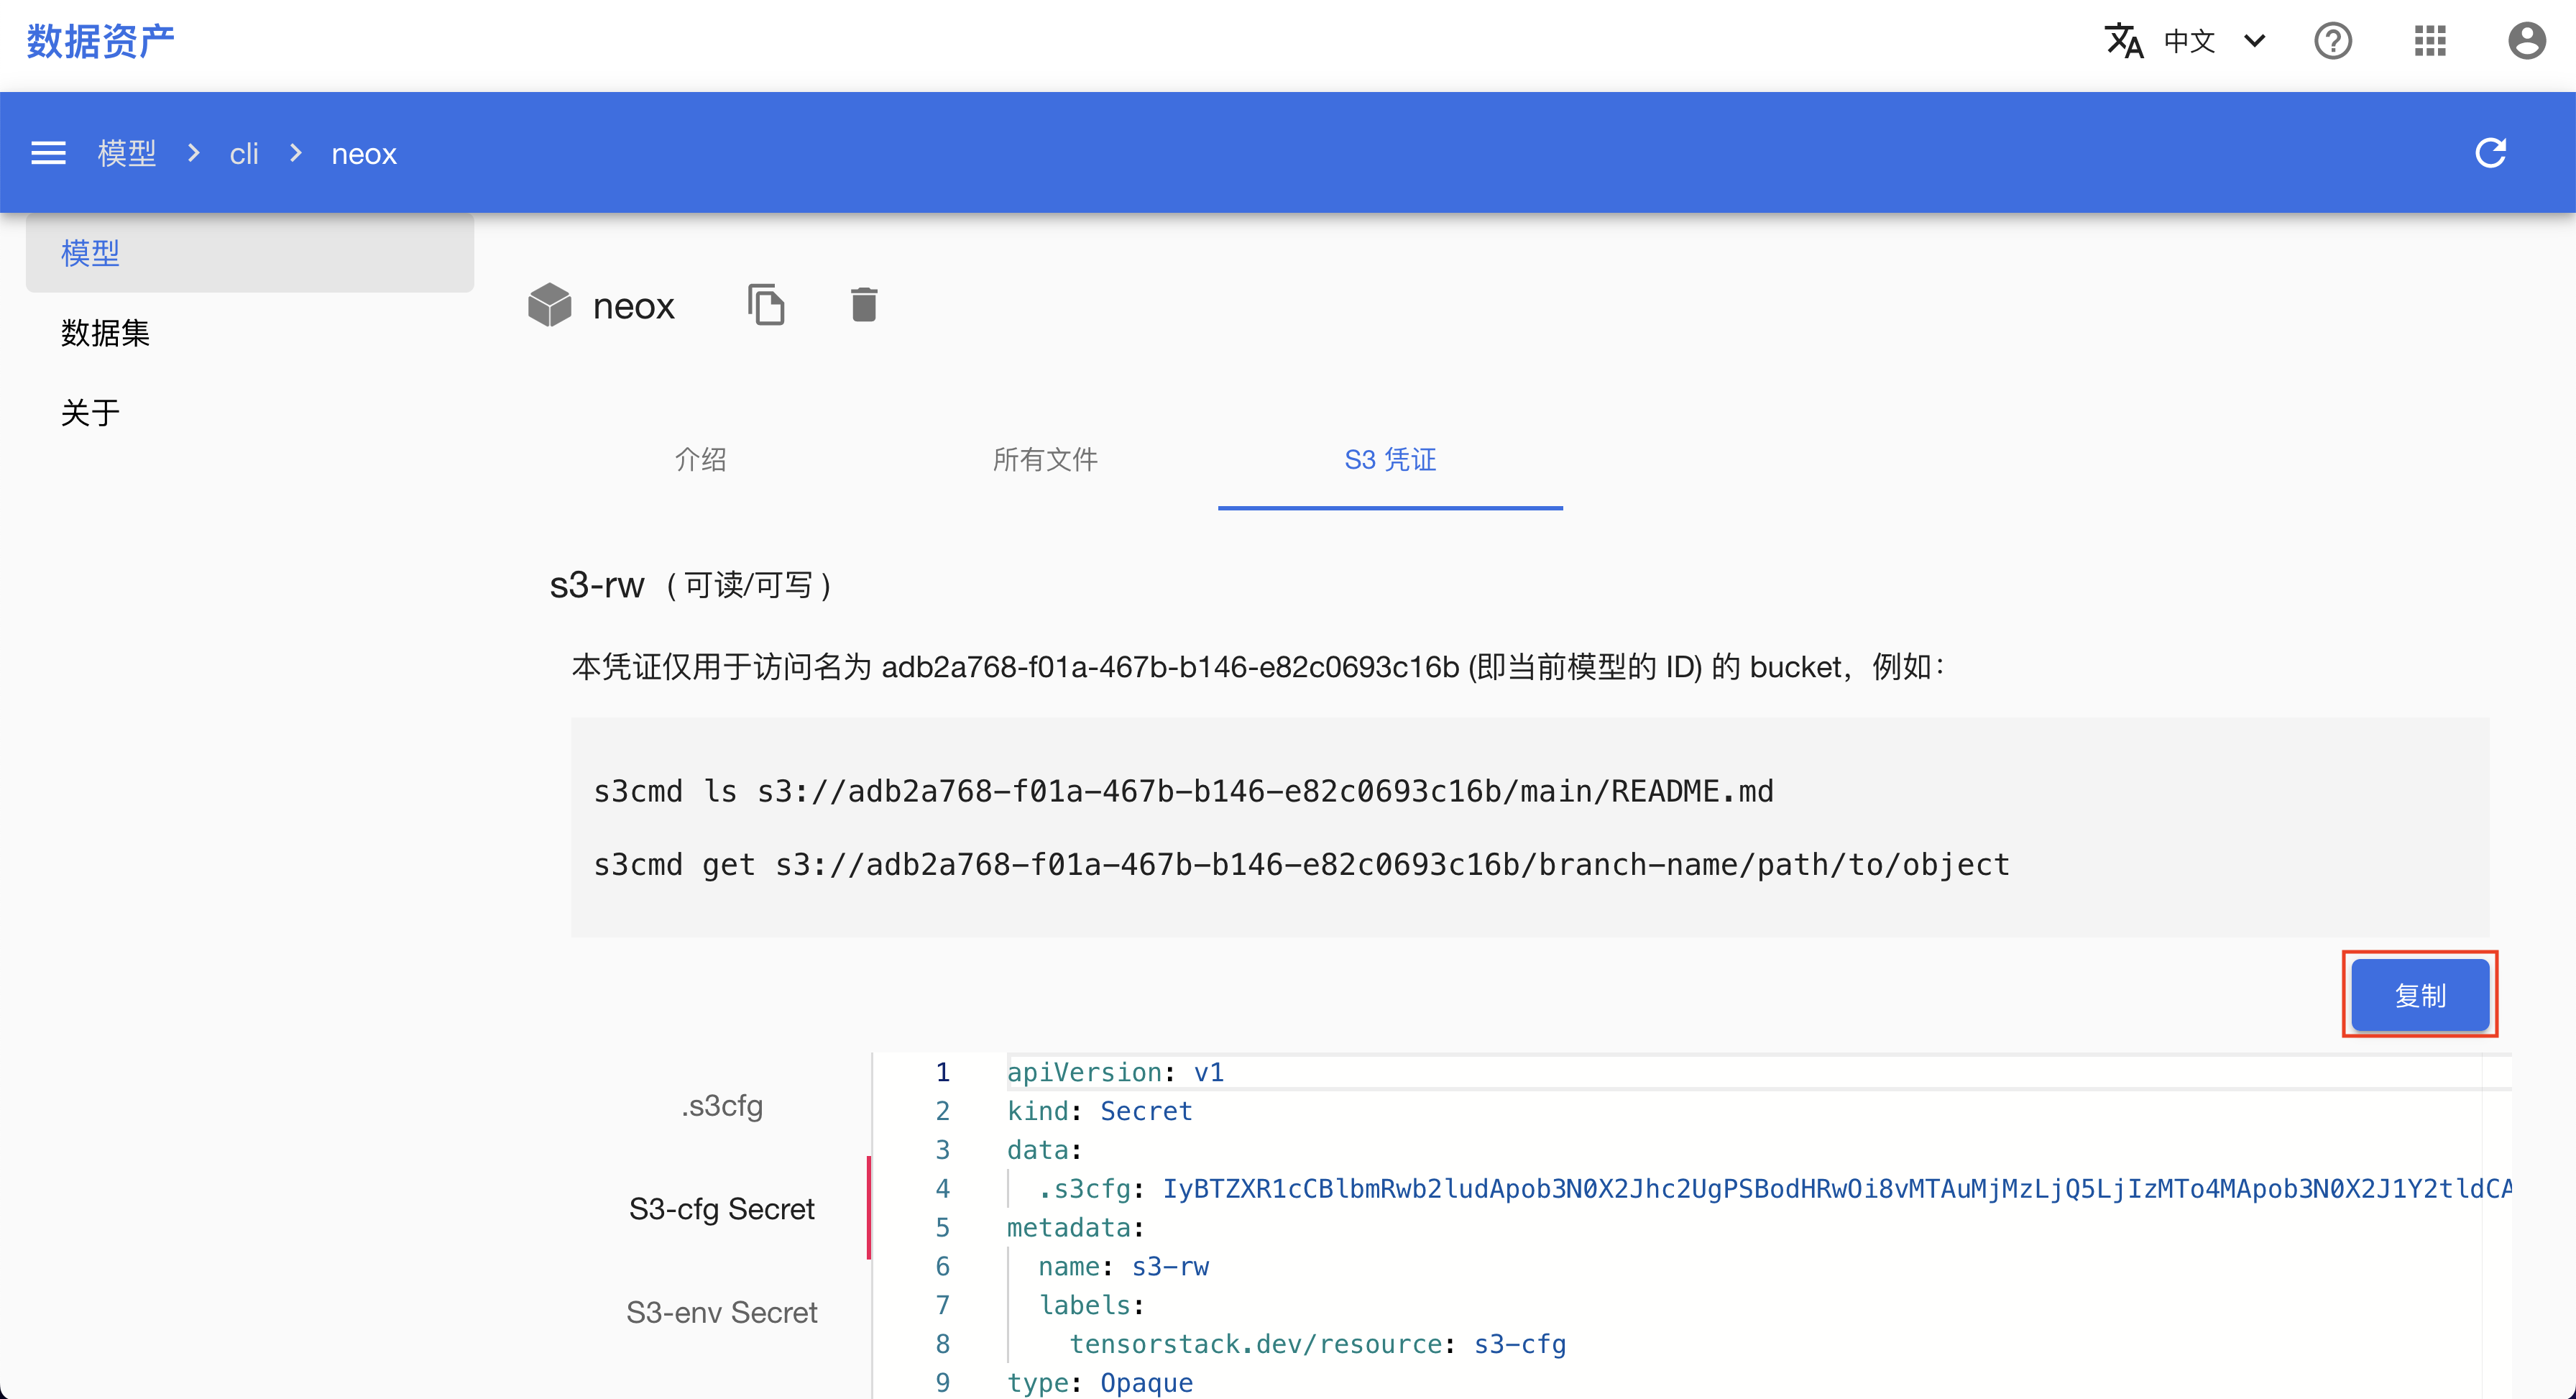
Task: Click the s3cmd get example command
Action: 1301,864
